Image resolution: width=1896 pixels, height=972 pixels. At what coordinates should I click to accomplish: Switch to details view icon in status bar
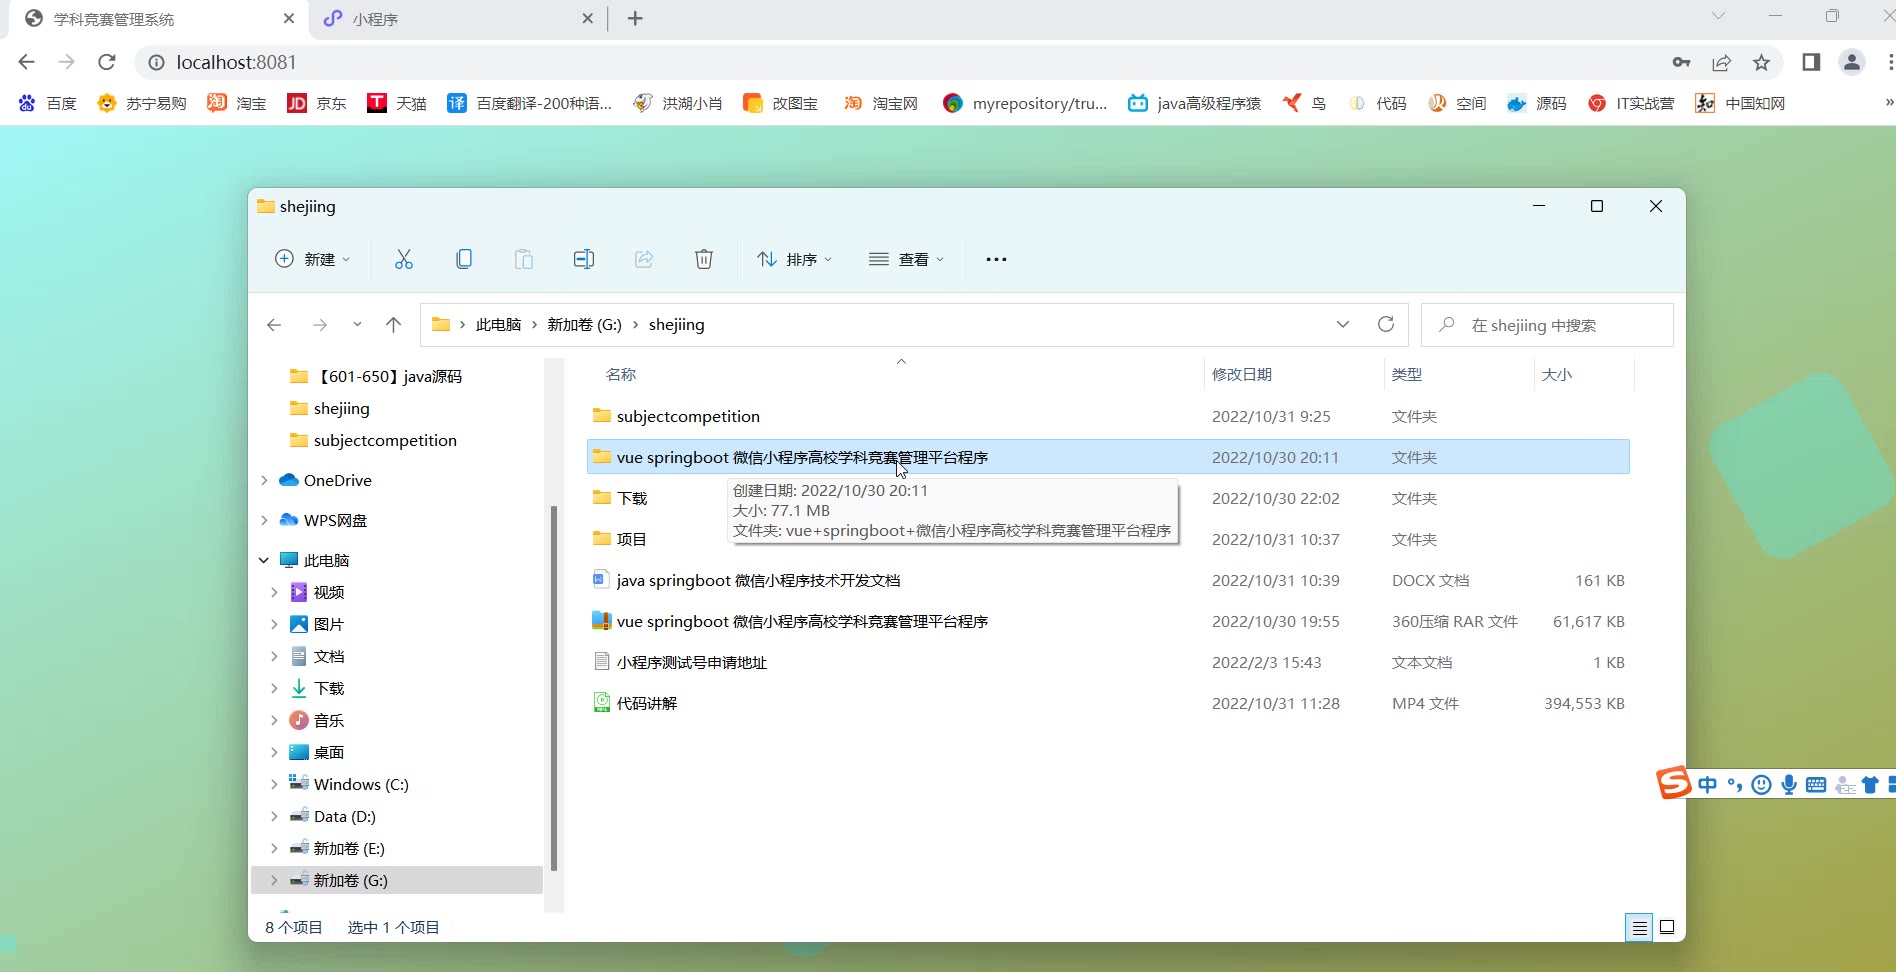pyautogui.click(x=1640, y=927)
